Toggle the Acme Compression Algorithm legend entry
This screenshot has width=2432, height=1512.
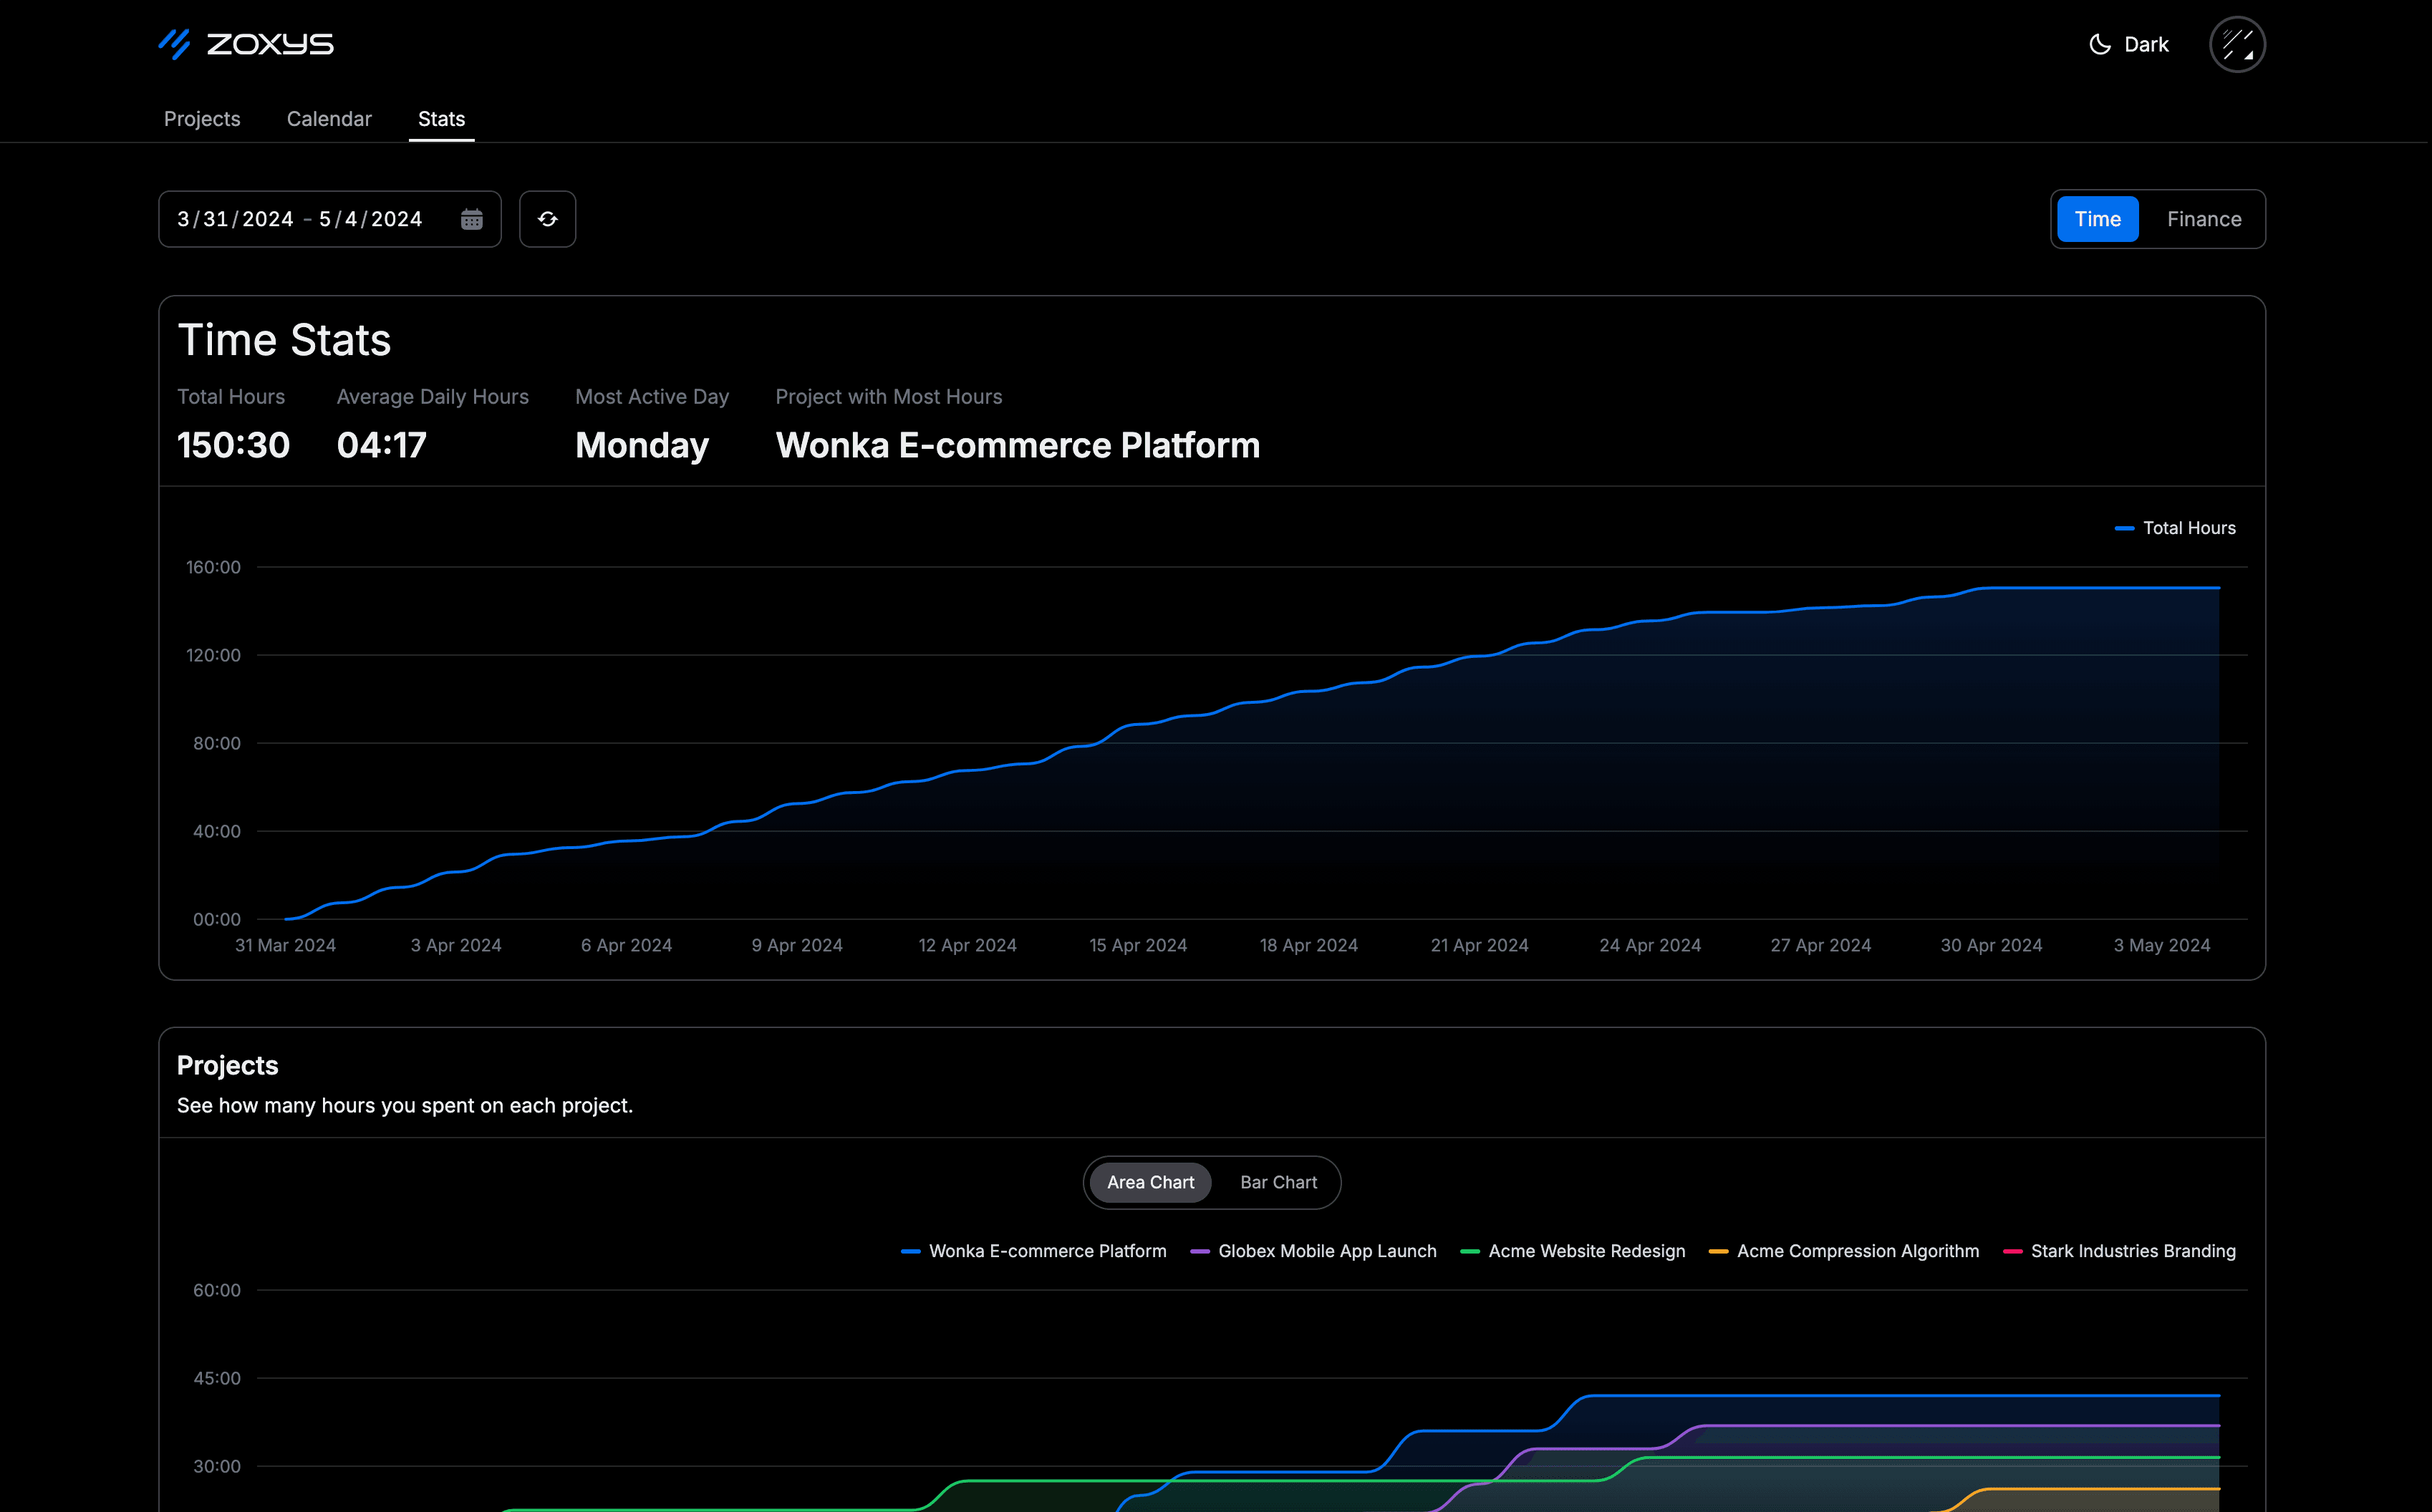(1844, 1251)
